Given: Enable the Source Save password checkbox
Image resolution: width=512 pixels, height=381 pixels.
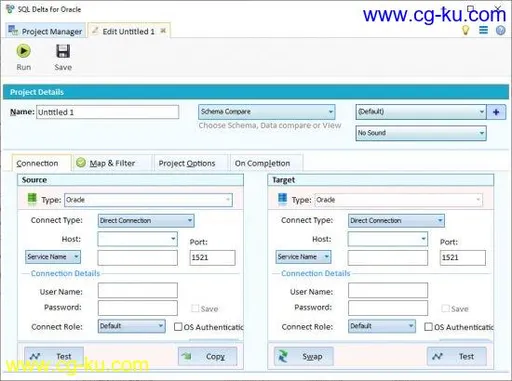Looking at the screenshot, I should coord(195,308).
